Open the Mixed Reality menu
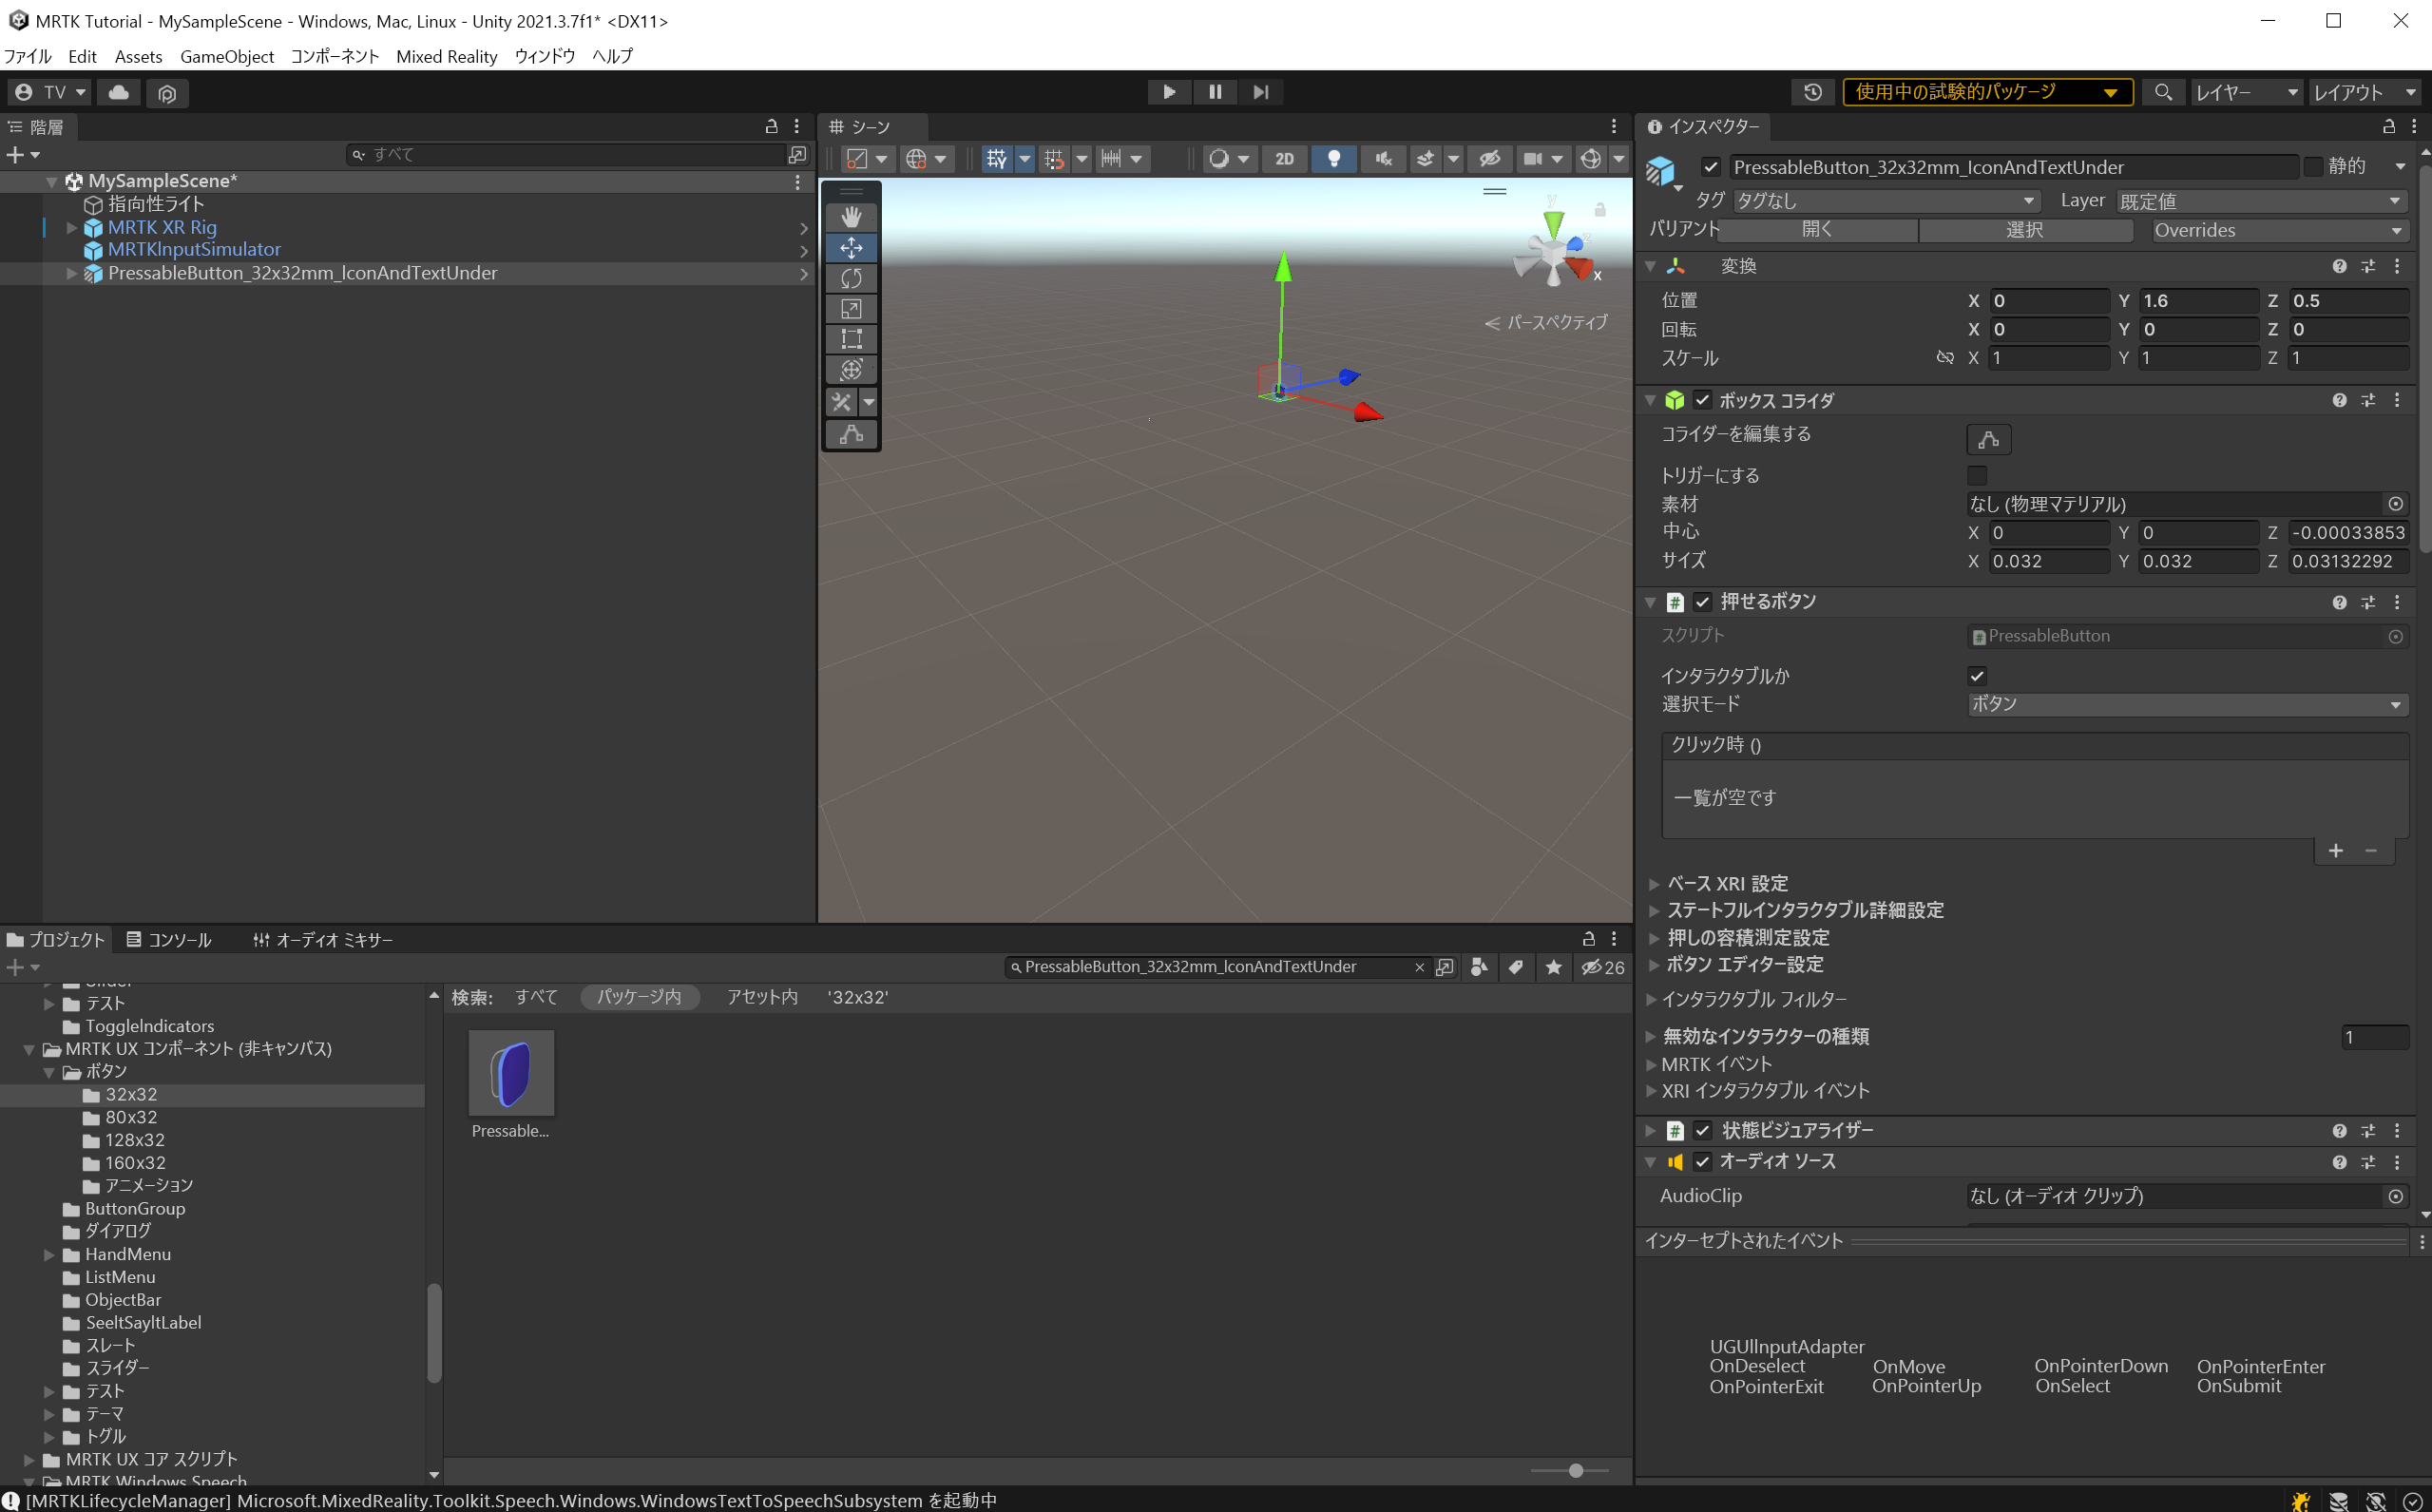Screen dimensions: 2432x1512 (446, 56)
